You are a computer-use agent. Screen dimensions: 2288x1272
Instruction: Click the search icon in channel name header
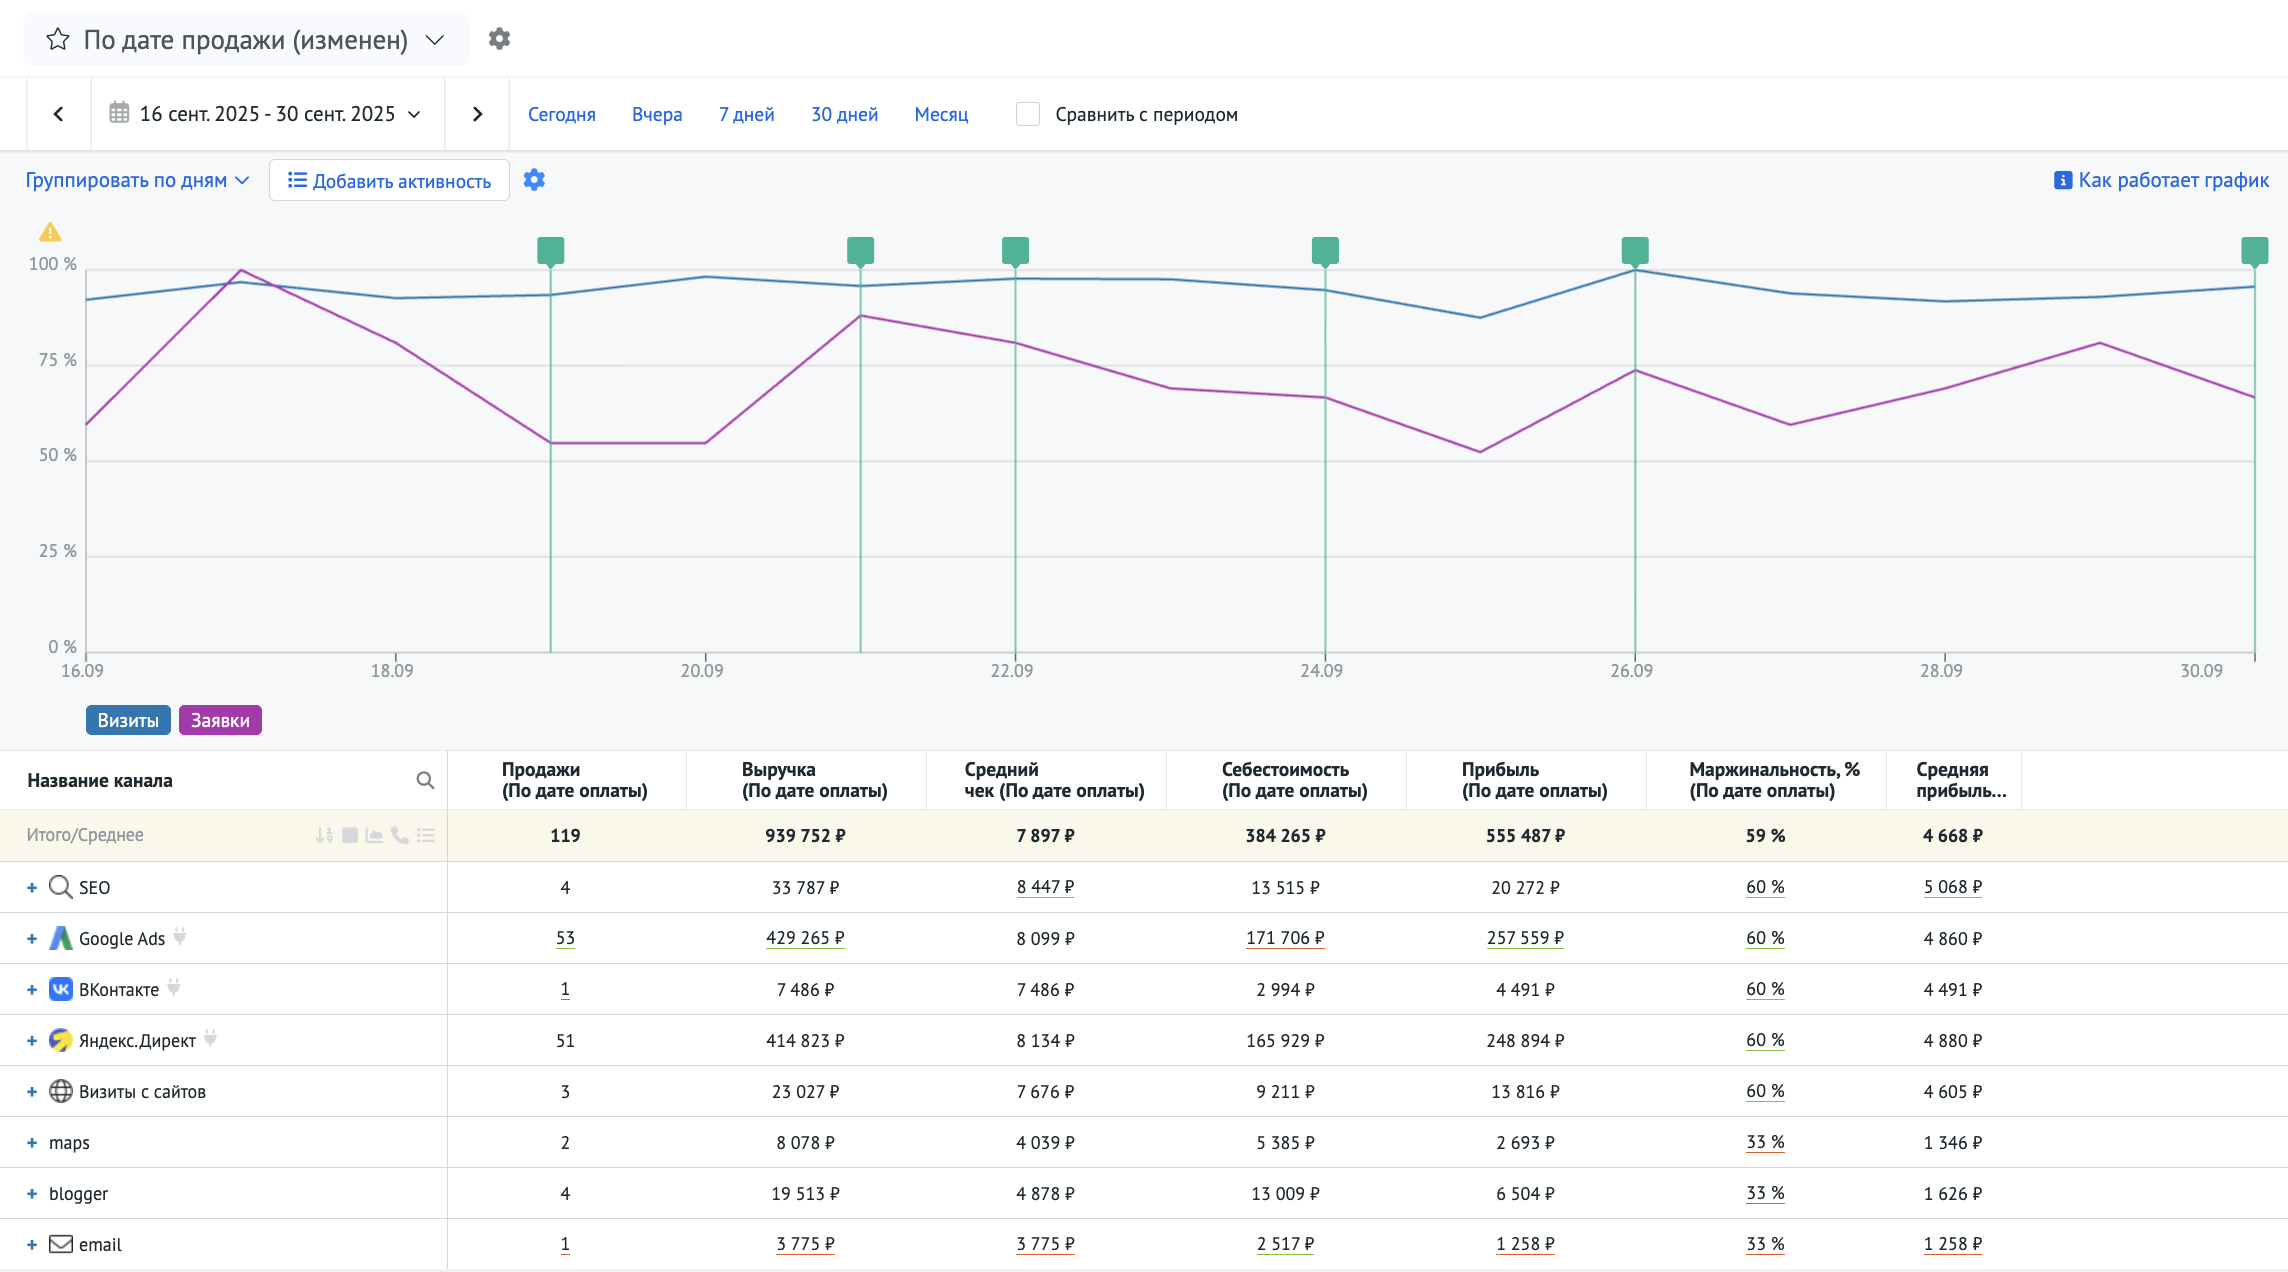coord(425,780)
